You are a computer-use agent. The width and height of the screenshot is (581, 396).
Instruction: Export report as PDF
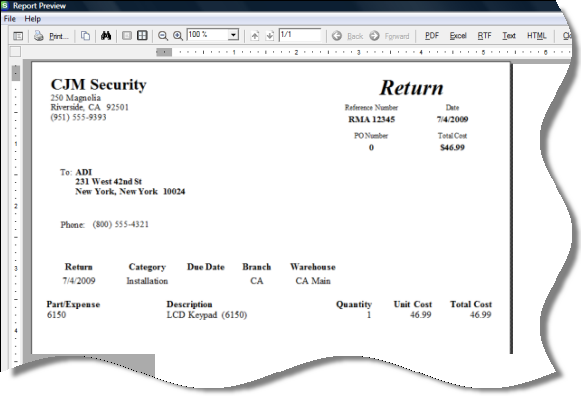point(432,36)
